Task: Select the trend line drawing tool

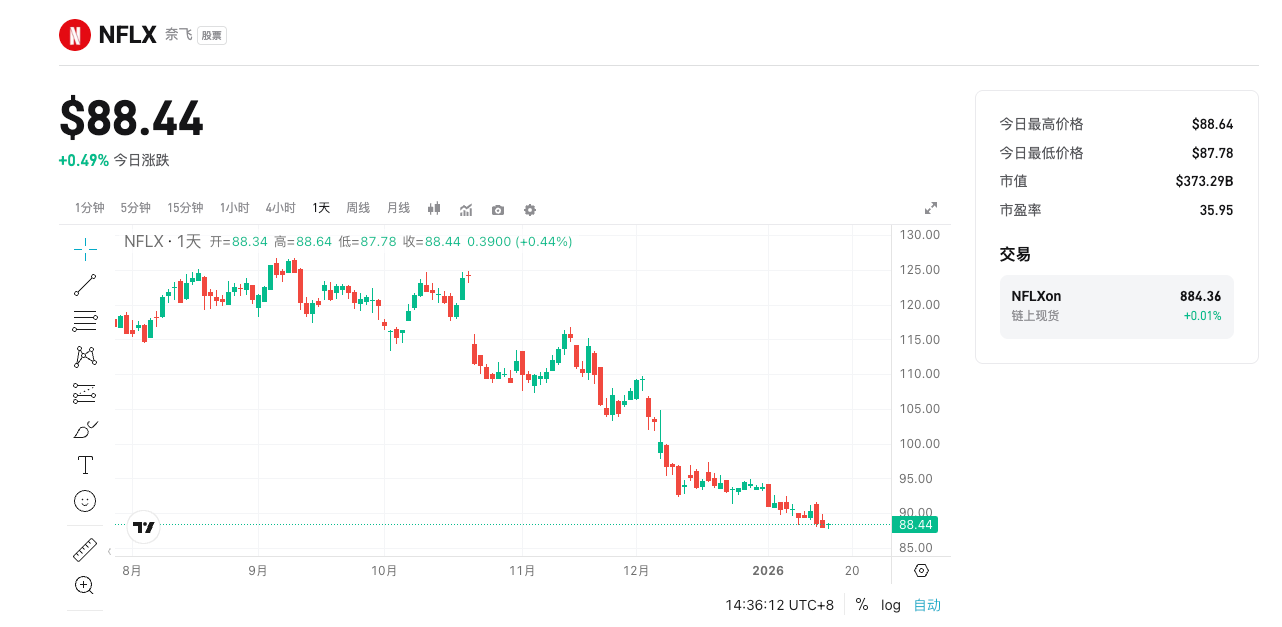Action: pos(85,285)
